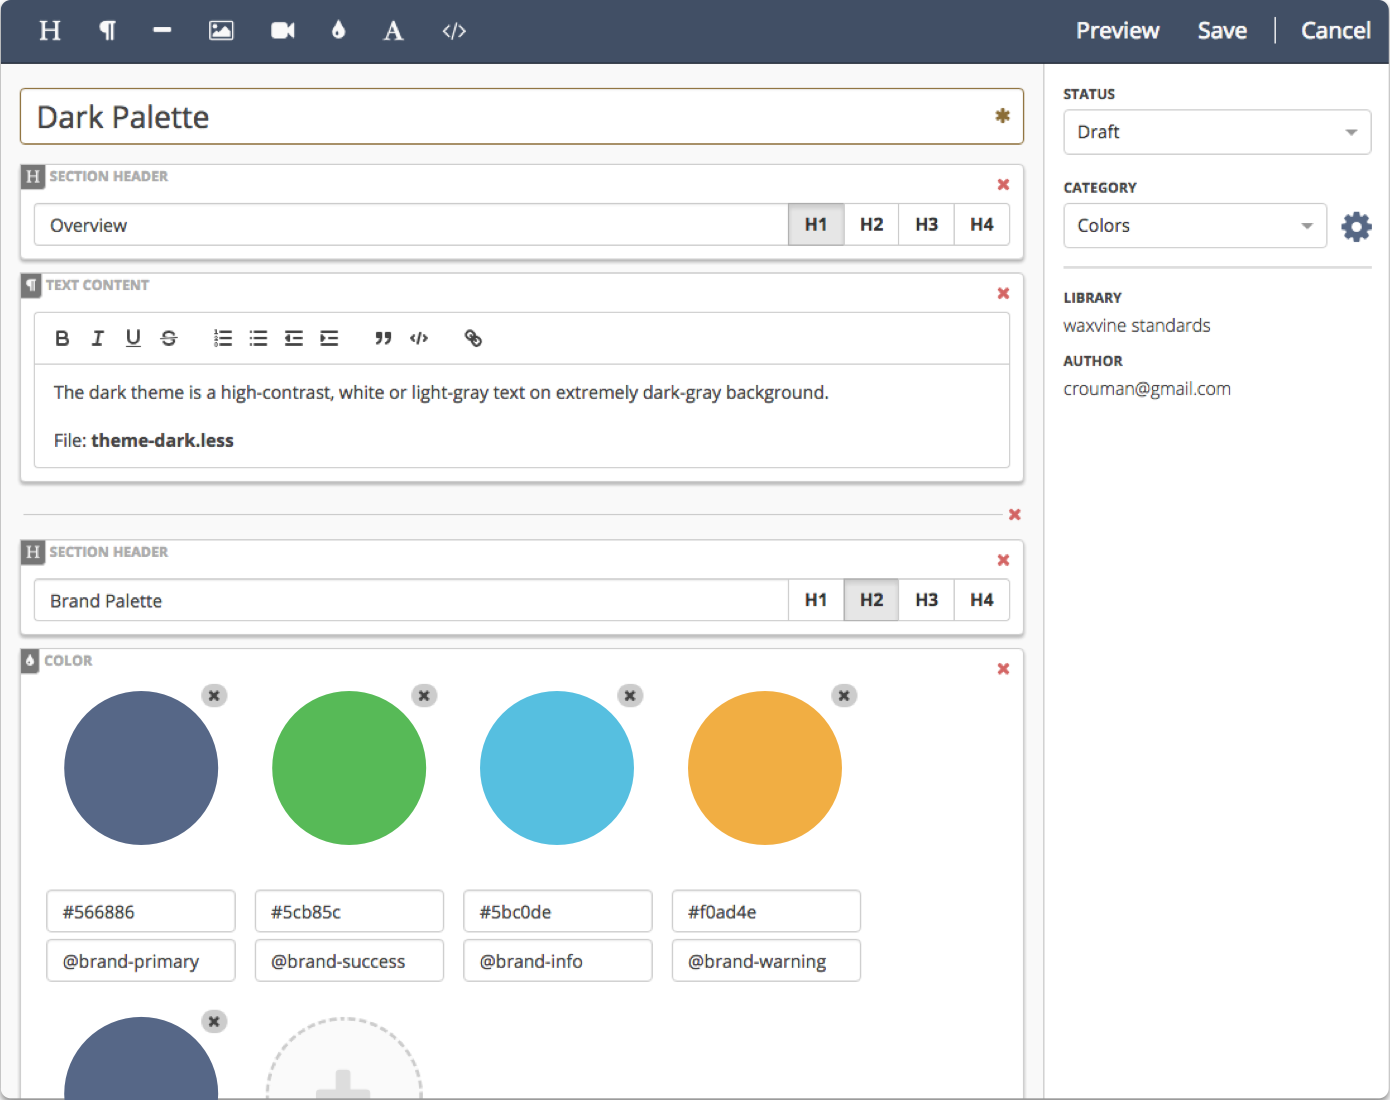Screen dimensions: 1390x1100
Task: Cancel editing the page
Action: coord(1335,31)
